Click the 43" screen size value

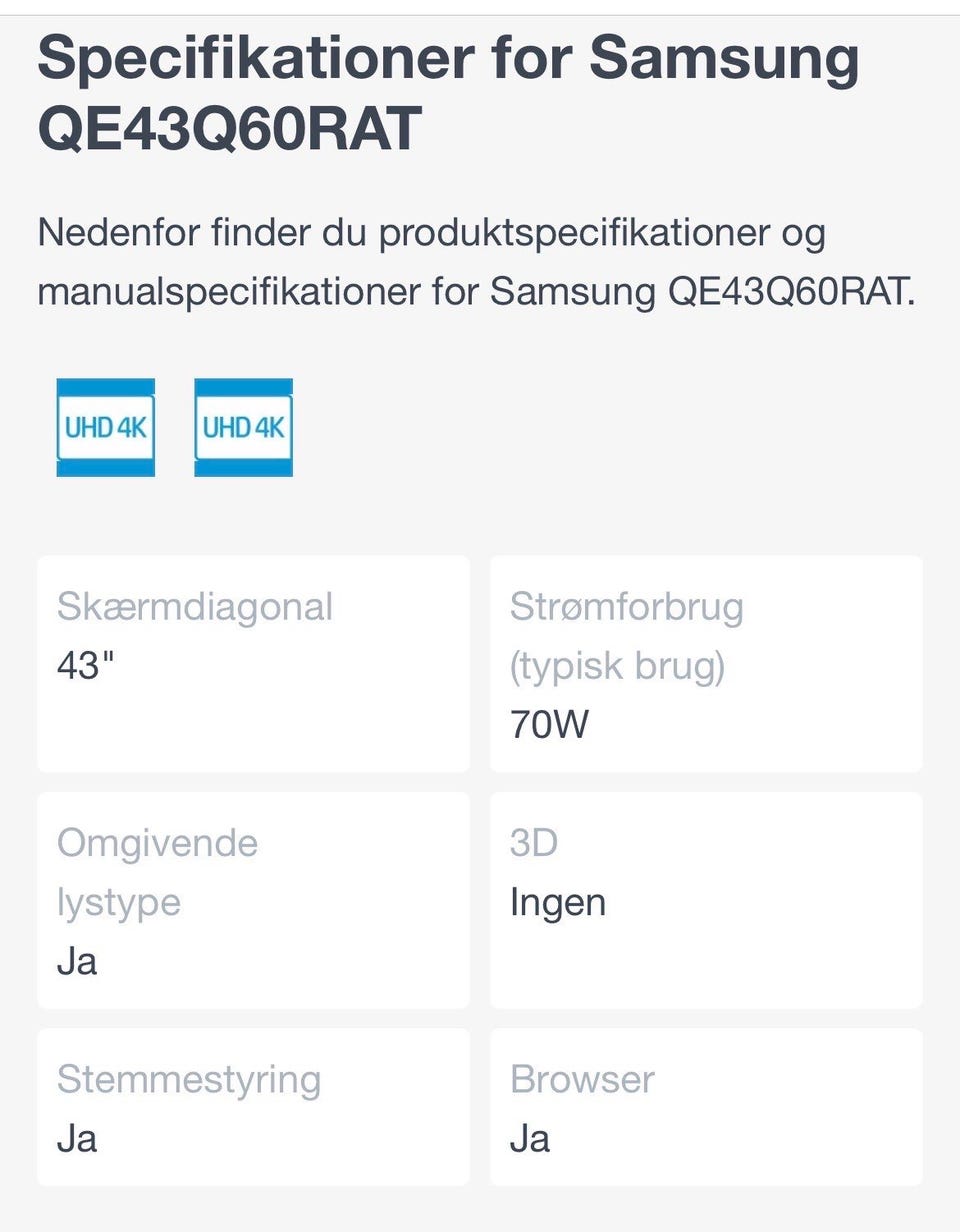[x=80, y=666]
